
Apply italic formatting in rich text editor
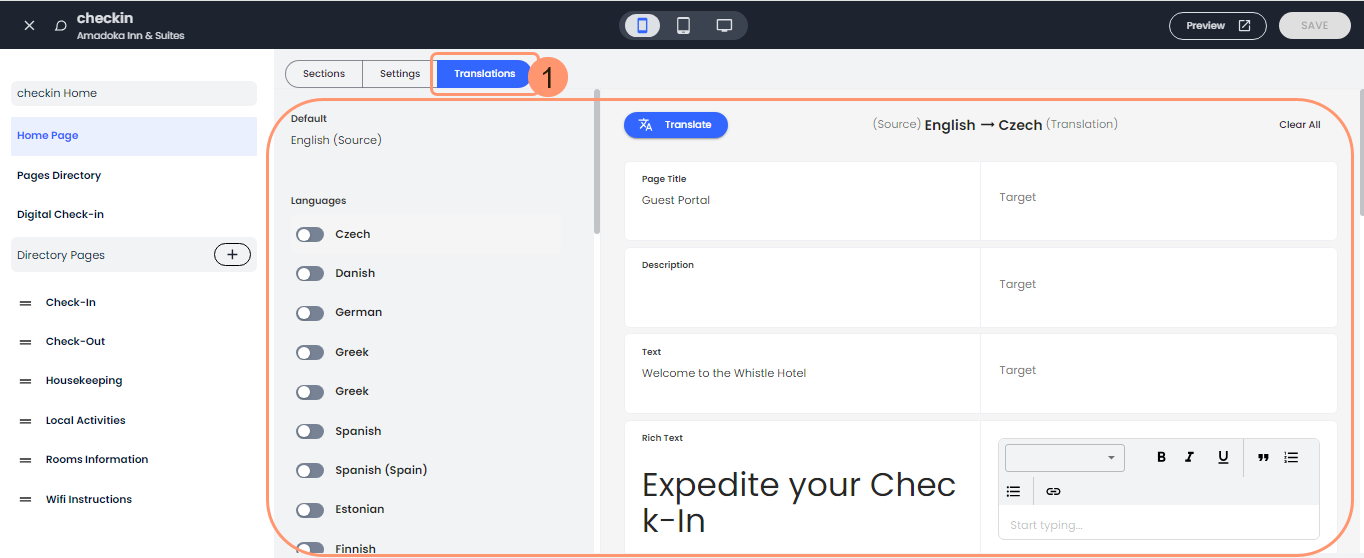[x=1189, y=457]
